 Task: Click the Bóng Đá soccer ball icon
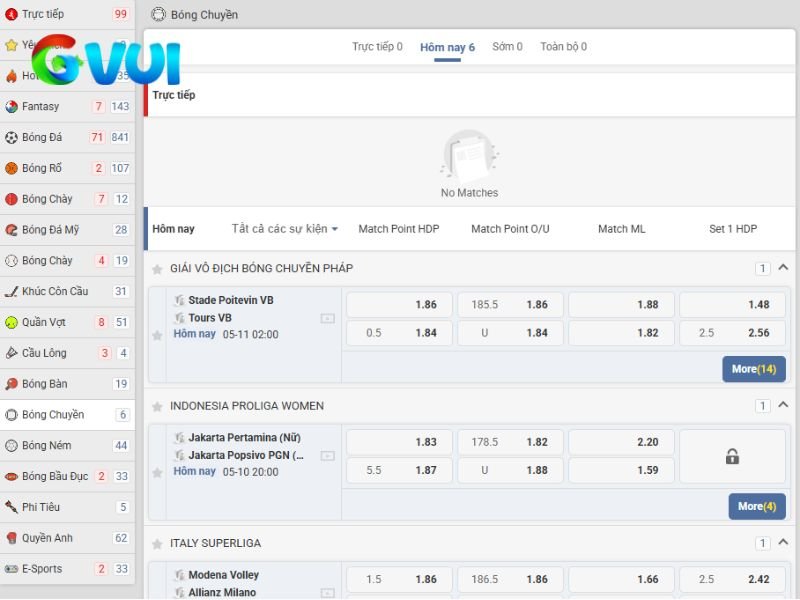tap(12, 137)
